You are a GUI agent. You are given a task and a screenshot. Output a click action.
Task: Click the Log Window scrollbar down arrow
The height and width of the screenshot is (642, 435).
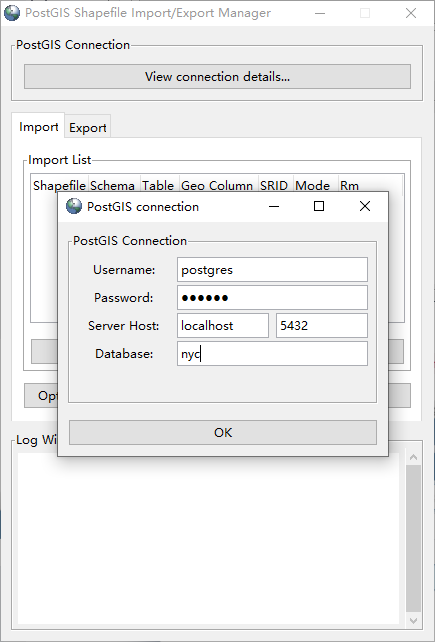pos(413,620)
